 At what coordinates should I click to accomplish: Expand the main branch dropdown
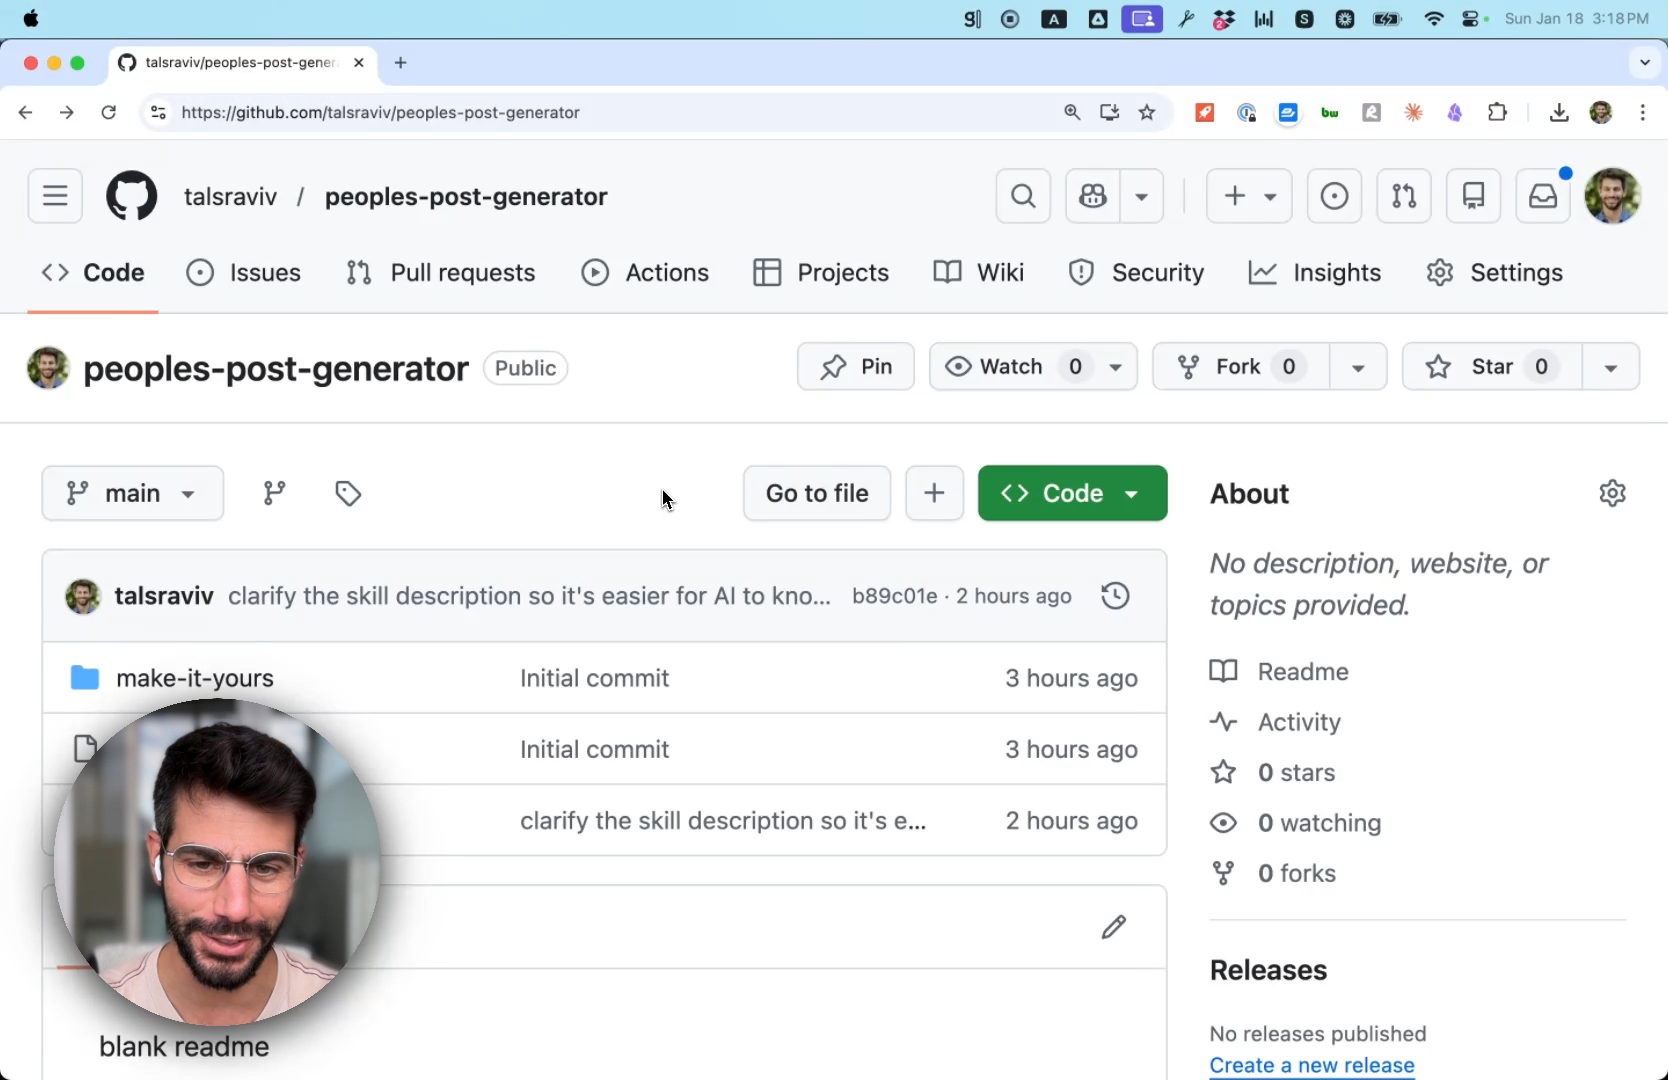(x=132, y=493)
